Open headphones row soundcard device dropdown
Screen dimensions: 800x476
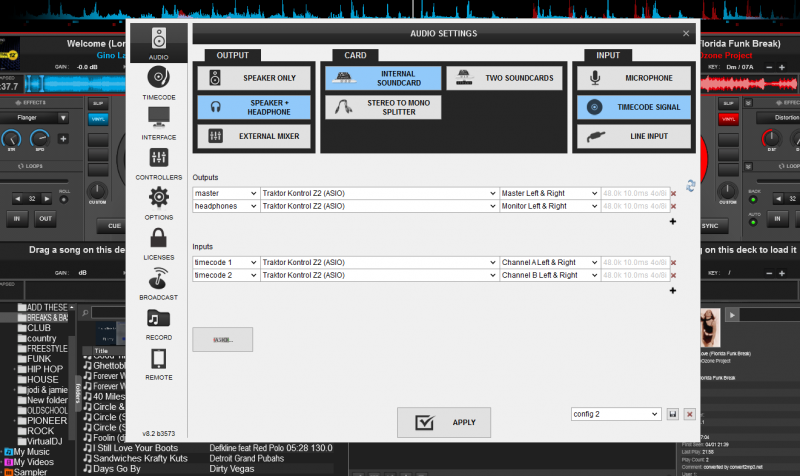(x=379, y=206)
